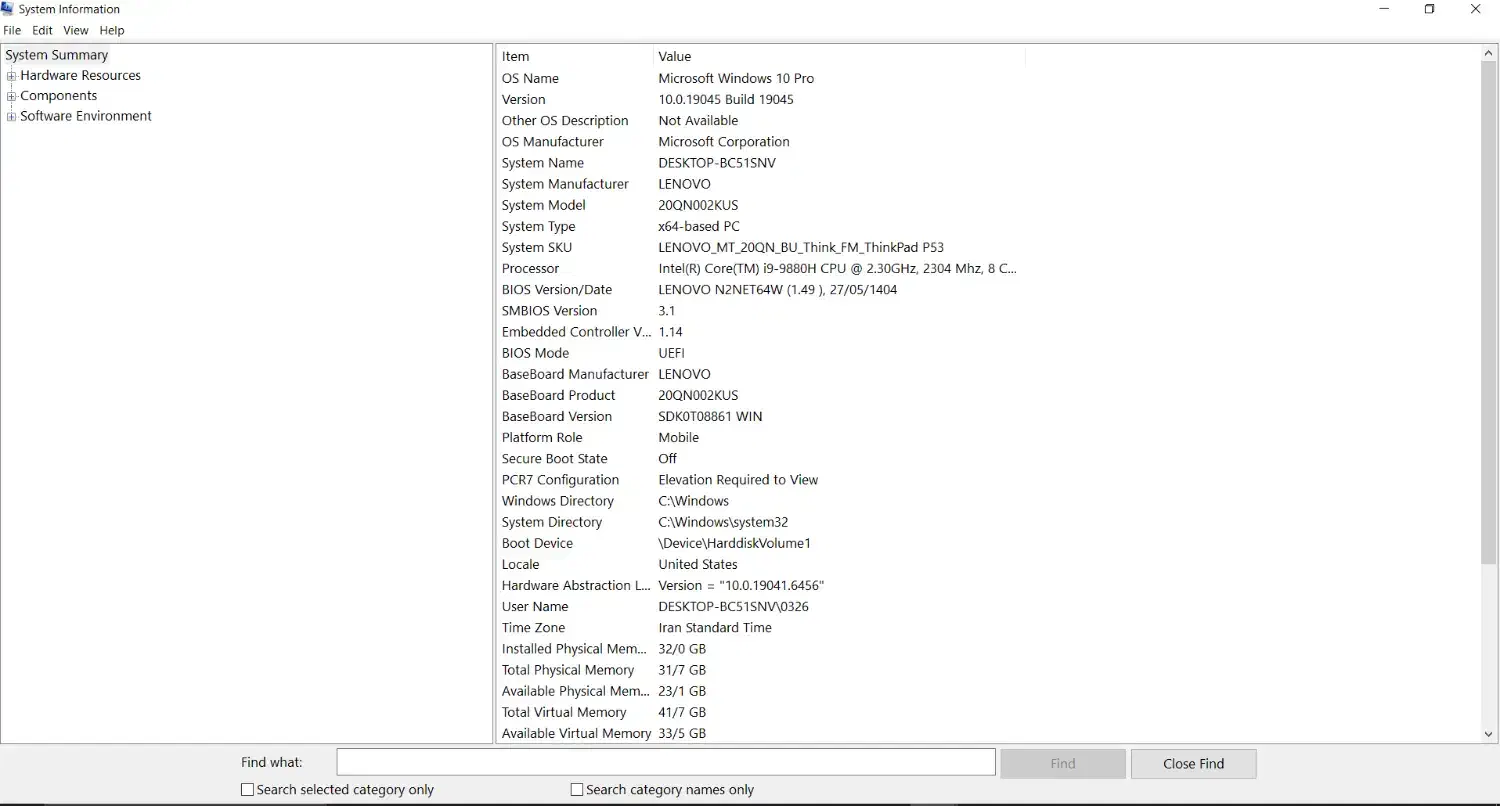
Task: Click the Other OS Description row label
Action: [x=565, y=121]
